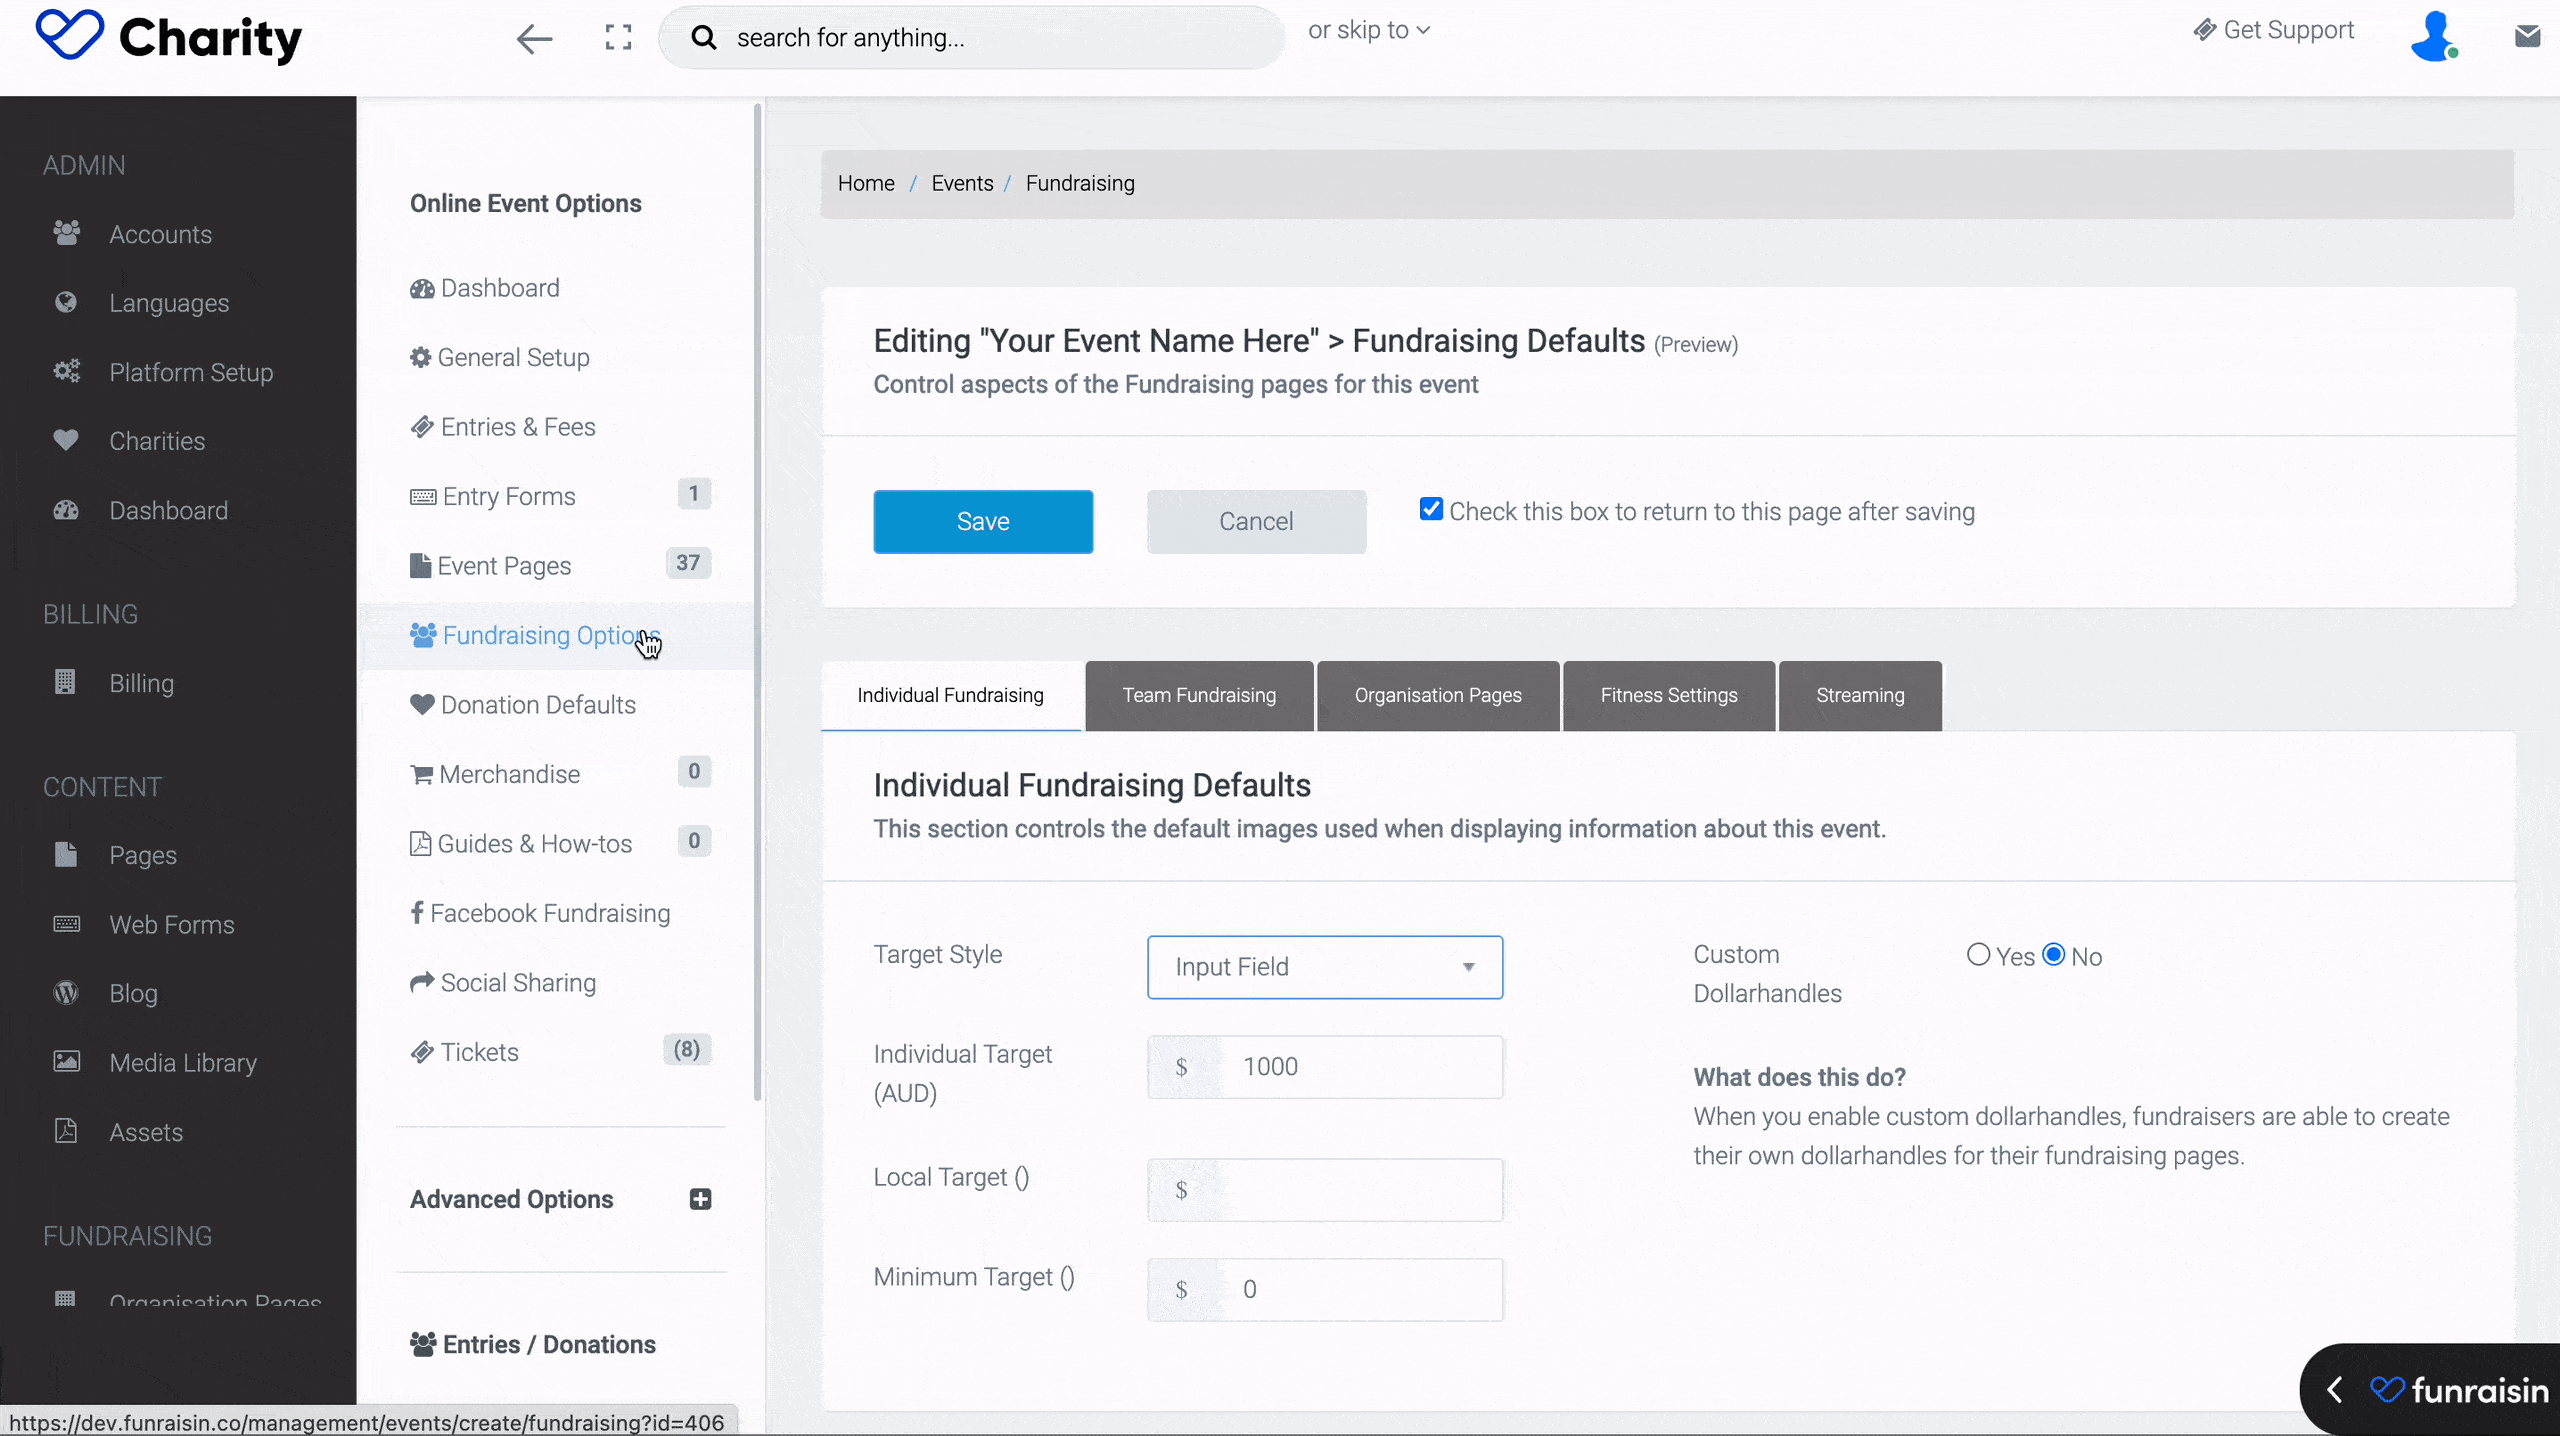This screenshot has width=2560, height=1436.
Task: Open the user profile avatar icon
Action: pyautogui.click(x=2433, y=37)
